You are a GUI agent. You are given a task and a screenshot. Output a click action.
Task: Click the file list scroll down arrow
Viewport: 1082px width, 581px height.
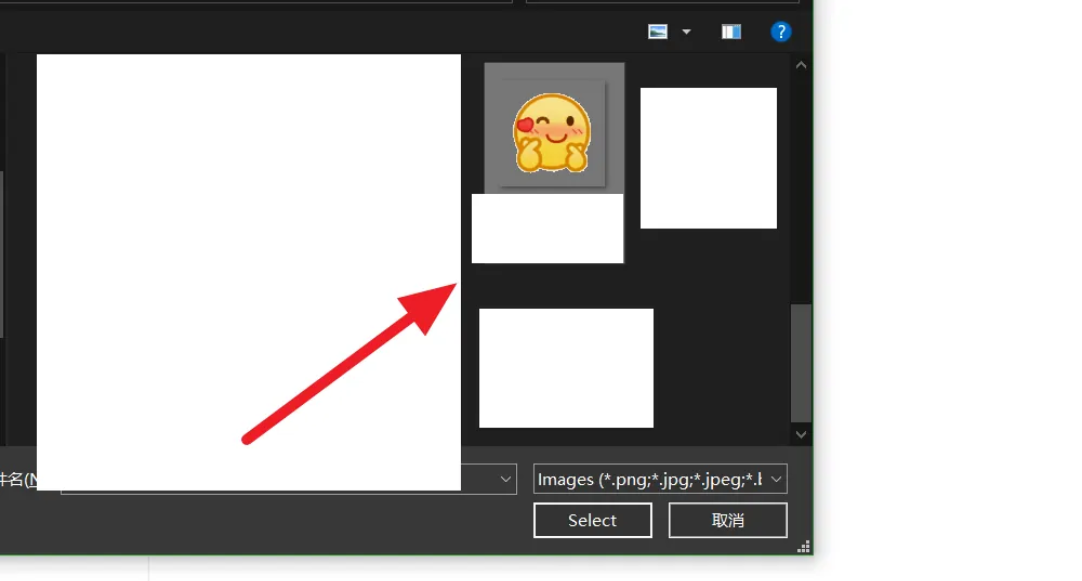tap(800, 435)
